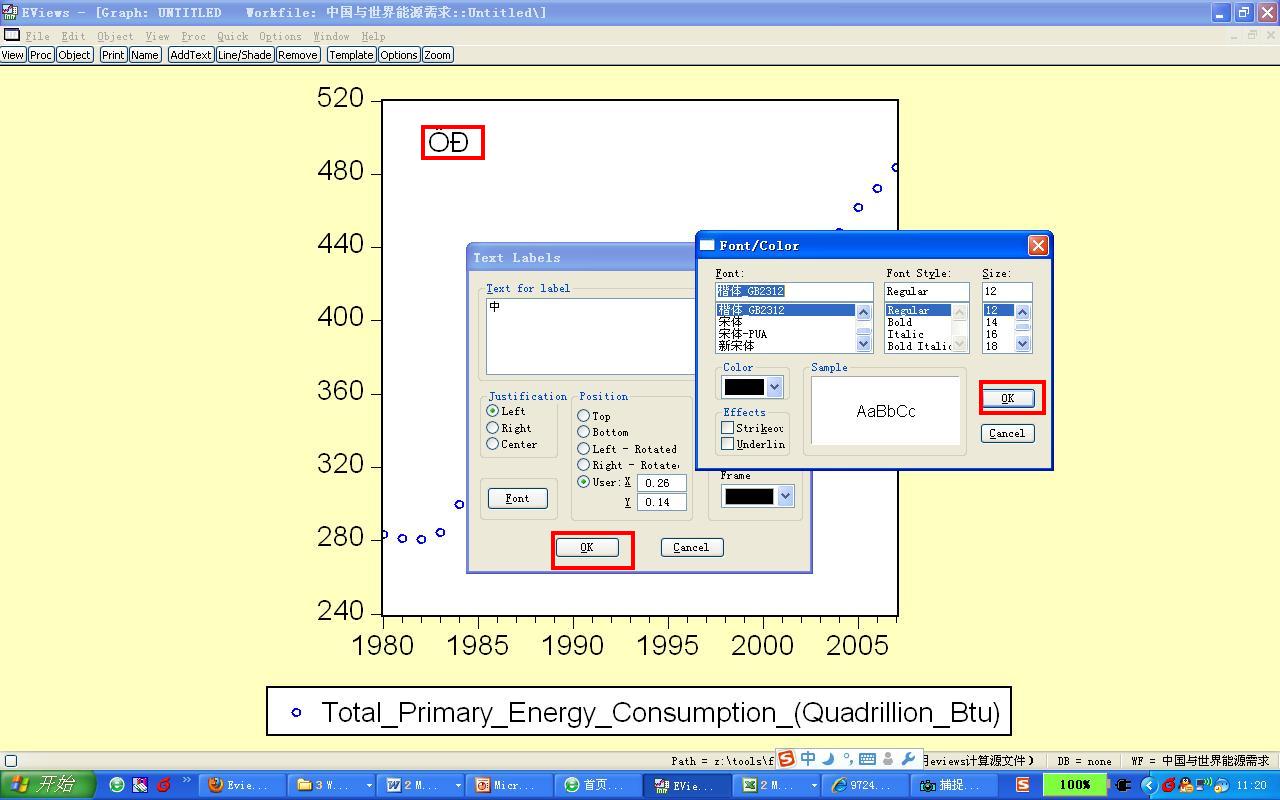The width and height of the screenshot is (1280, 800).
Task: Open the Help menu
Action: tap(373, 36)
